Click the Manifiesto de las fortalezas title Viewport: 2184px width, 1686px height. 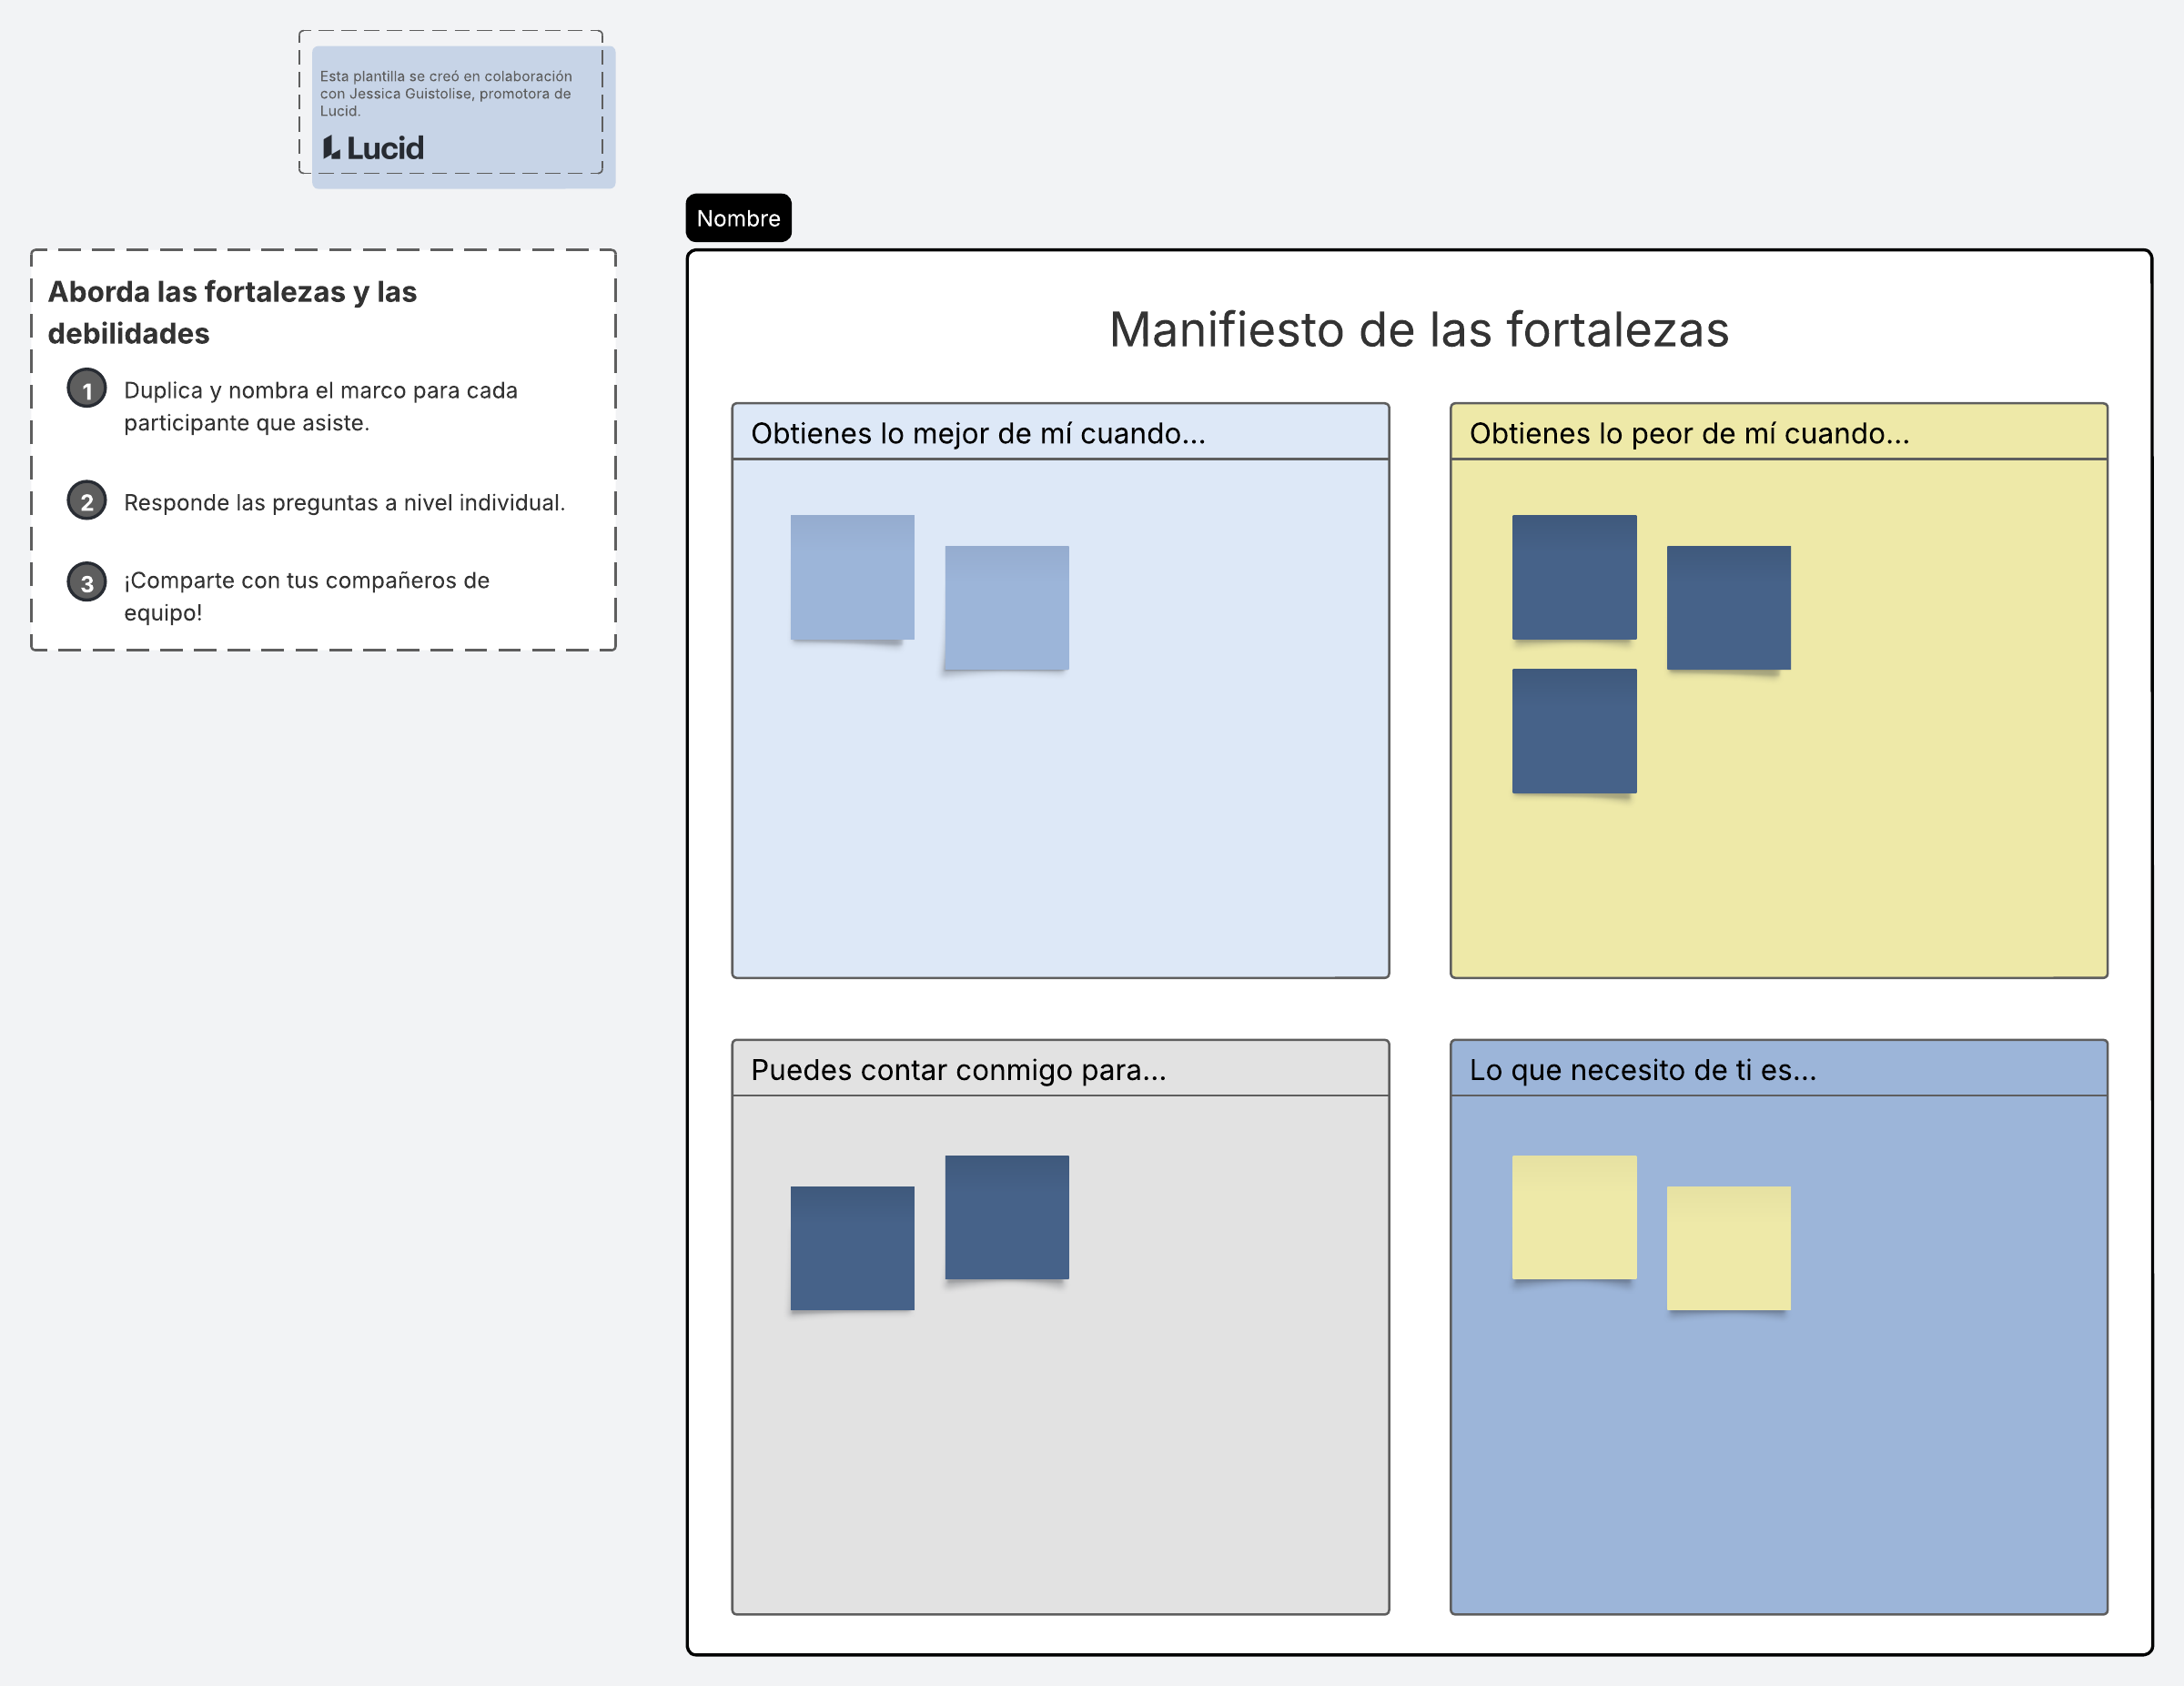[x=1418, y=330]
